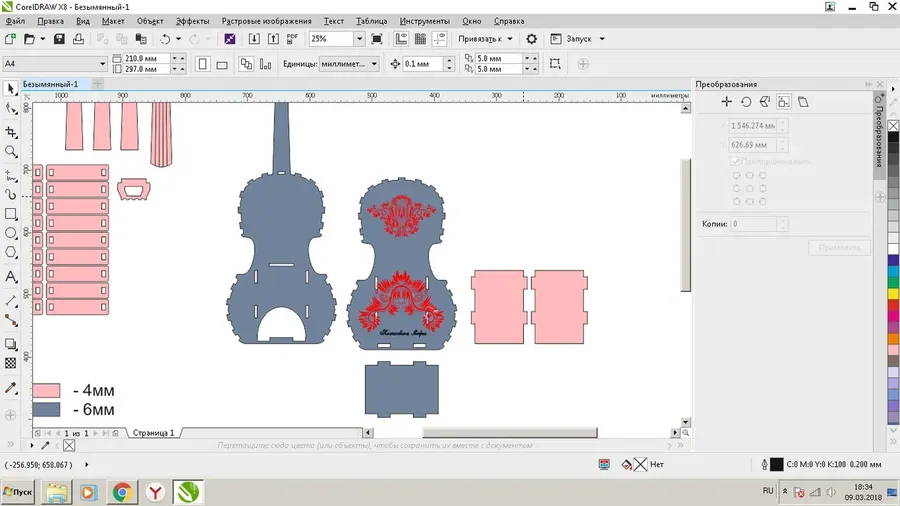
Task: Open the A4 page size dropdown
Action: click(103, 64)
